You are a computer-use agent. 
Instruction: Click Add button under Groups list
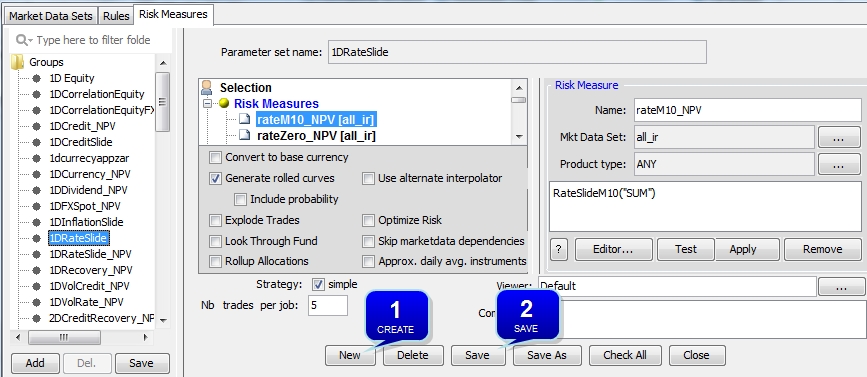pos(35,363)
